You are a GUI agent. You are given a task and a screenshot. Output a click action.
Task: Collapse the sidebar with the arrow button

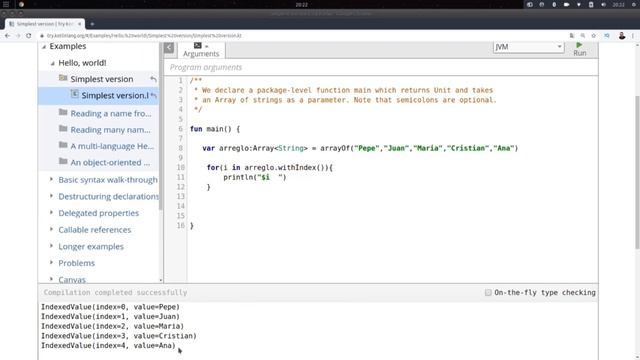coord(169,47)
